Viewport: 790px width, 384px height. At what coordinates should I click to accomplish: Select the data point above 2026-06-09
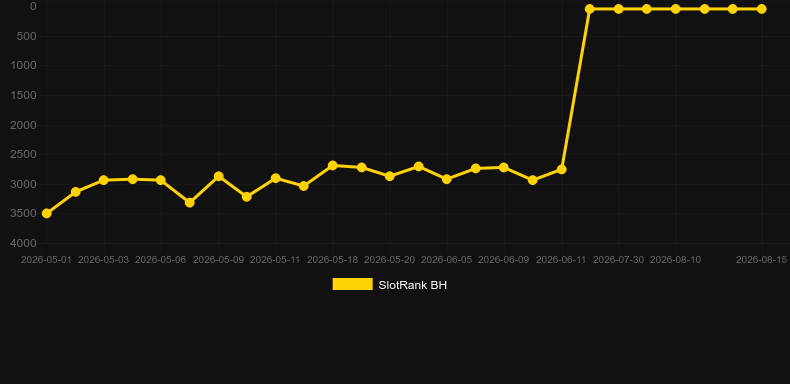pos(504,167)
